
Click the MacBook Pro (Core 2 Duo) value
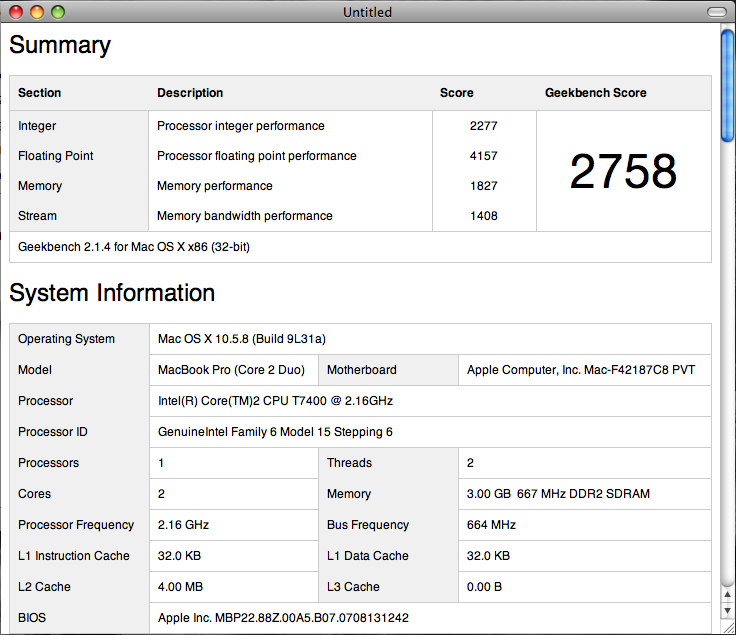(231, 370)
